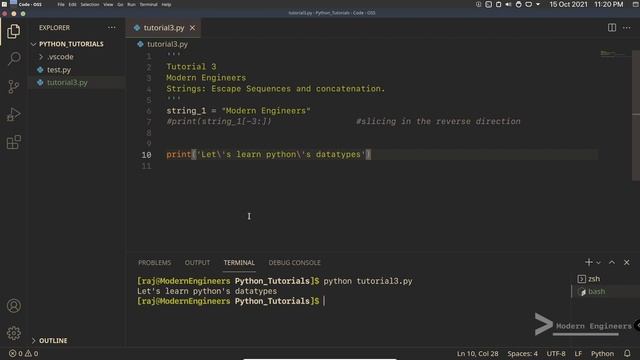
Task: Click the terminal prompt input line
Action: (324, 301)
